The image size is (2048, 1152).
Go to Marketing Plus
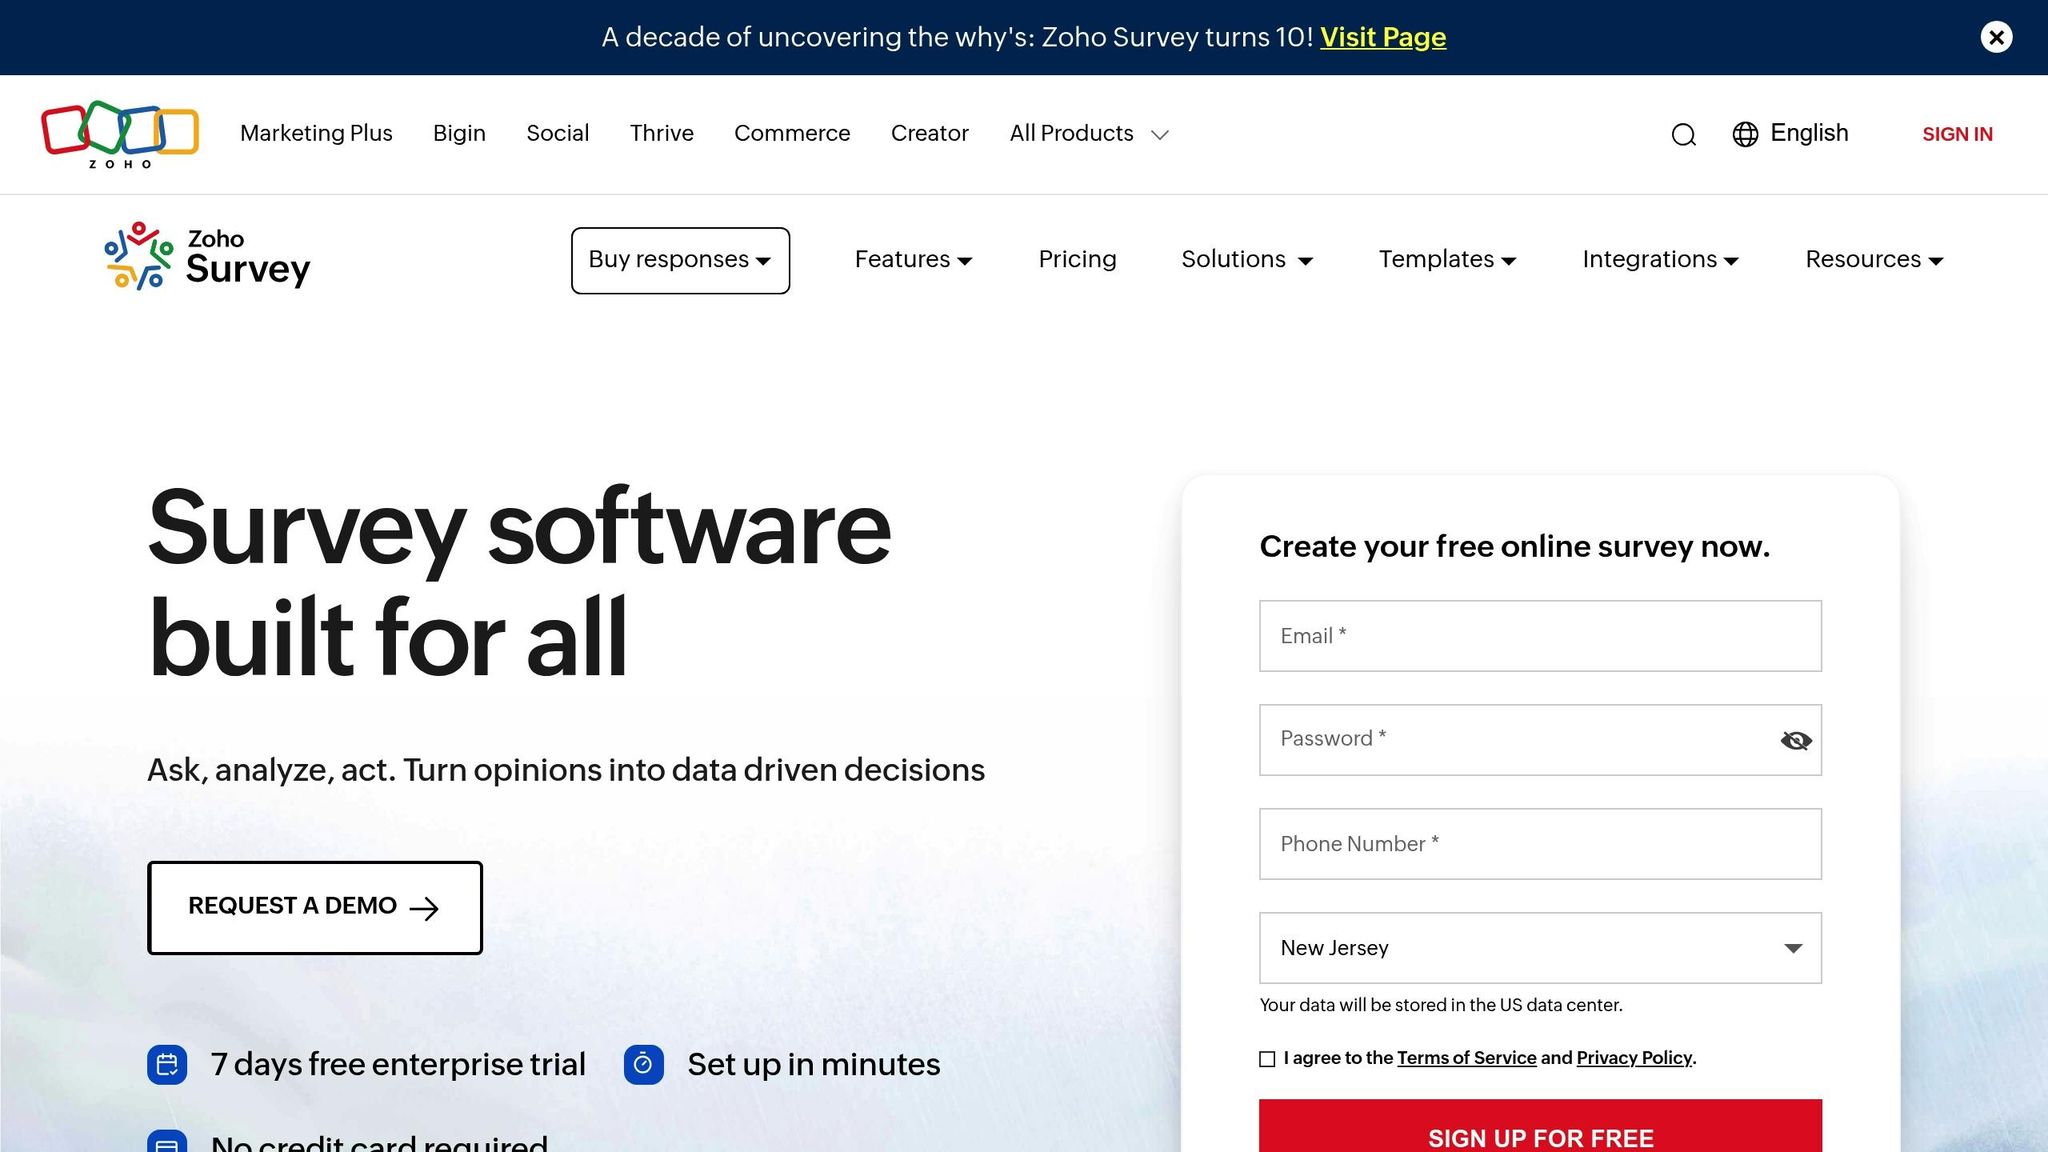(x=316, y=134)
